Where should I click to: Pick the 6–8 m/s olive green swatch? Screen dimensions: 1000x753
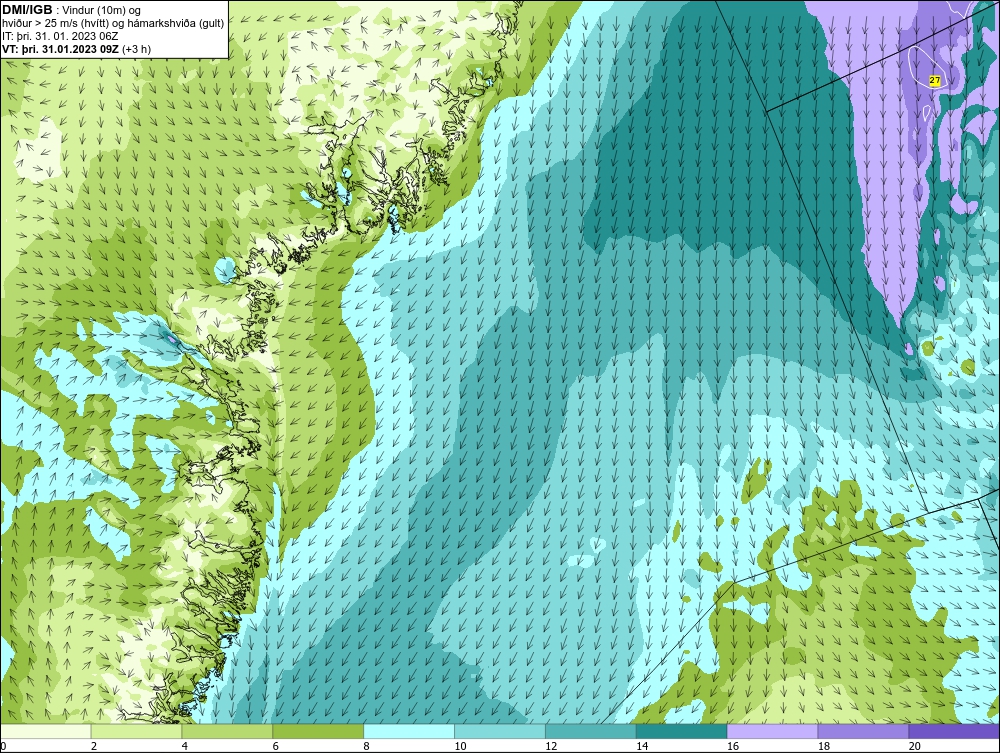tap(318, 731)
